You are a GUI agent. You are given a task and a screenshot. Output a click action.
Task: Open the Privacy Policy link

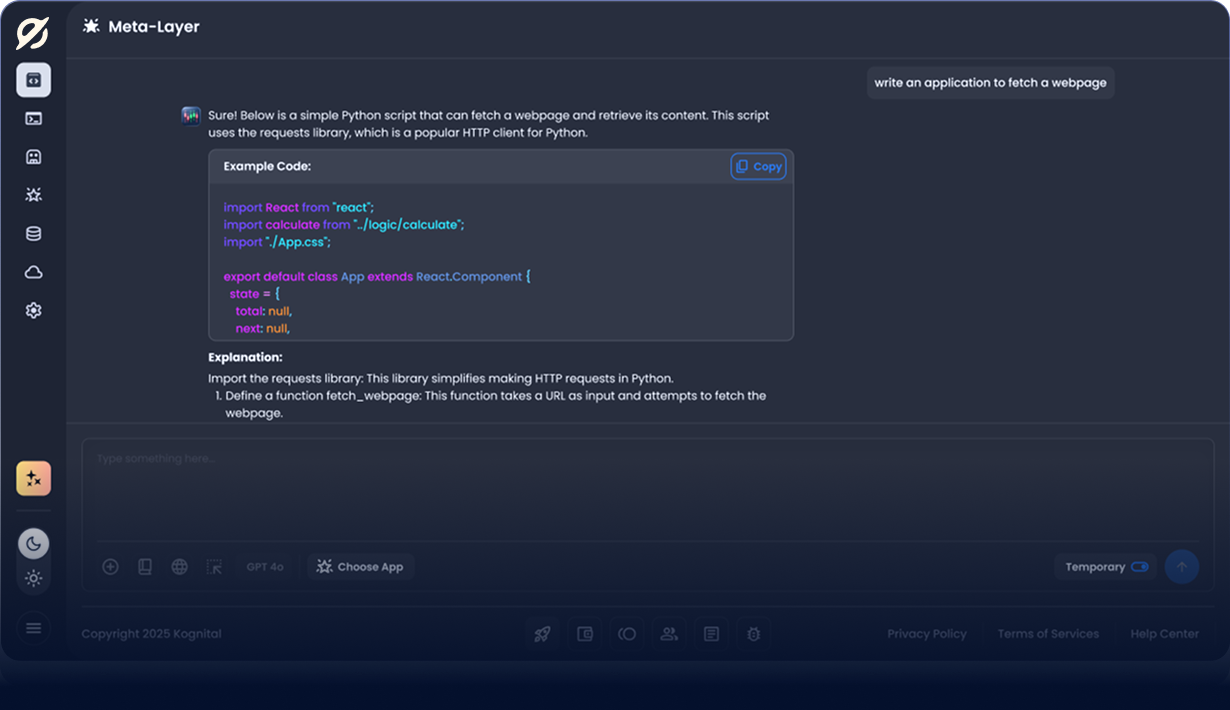tap(926, 634)
